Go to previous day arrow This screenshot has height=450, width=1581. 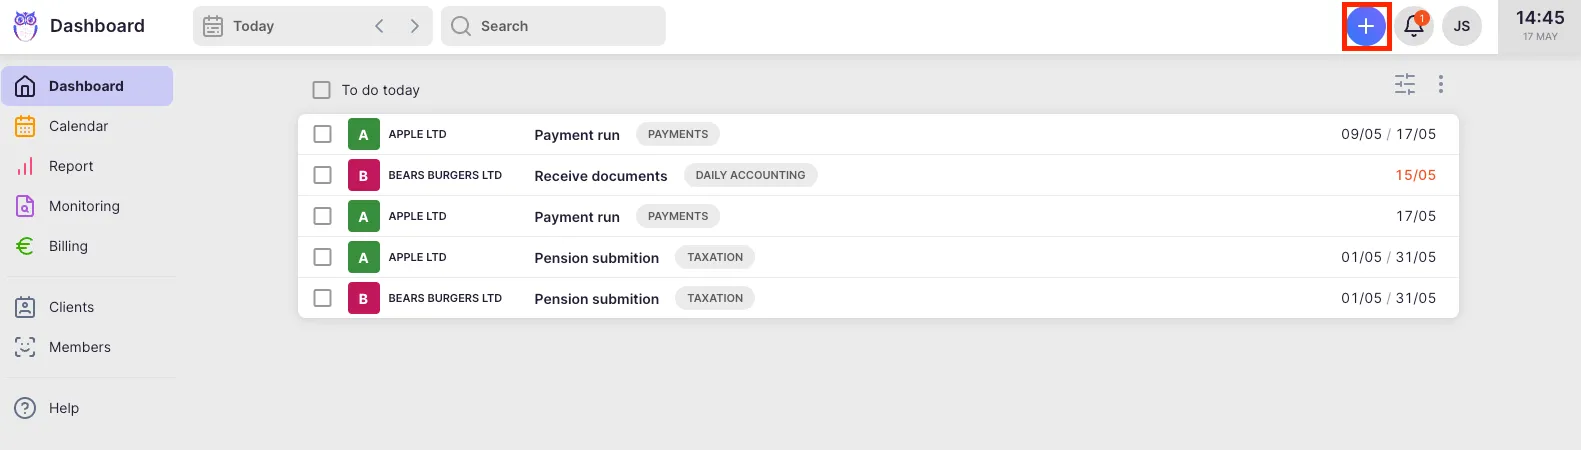pos(379,26)
